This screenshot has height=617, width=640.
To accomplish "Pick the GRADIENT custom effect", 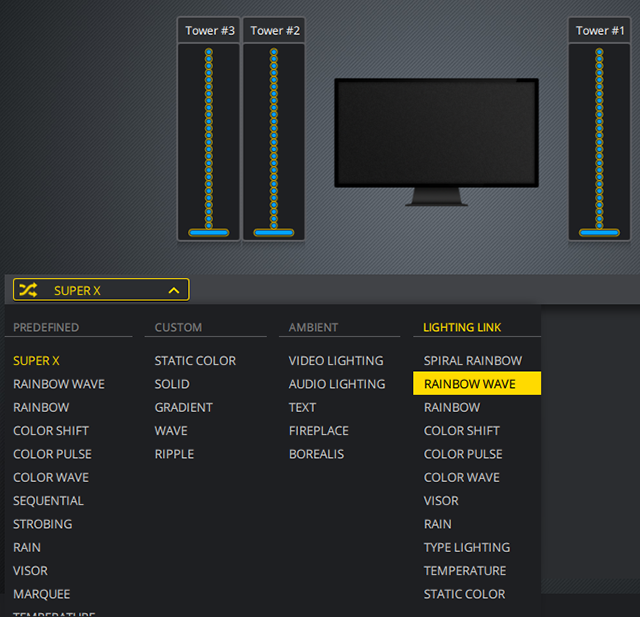I will coord(183,408).
